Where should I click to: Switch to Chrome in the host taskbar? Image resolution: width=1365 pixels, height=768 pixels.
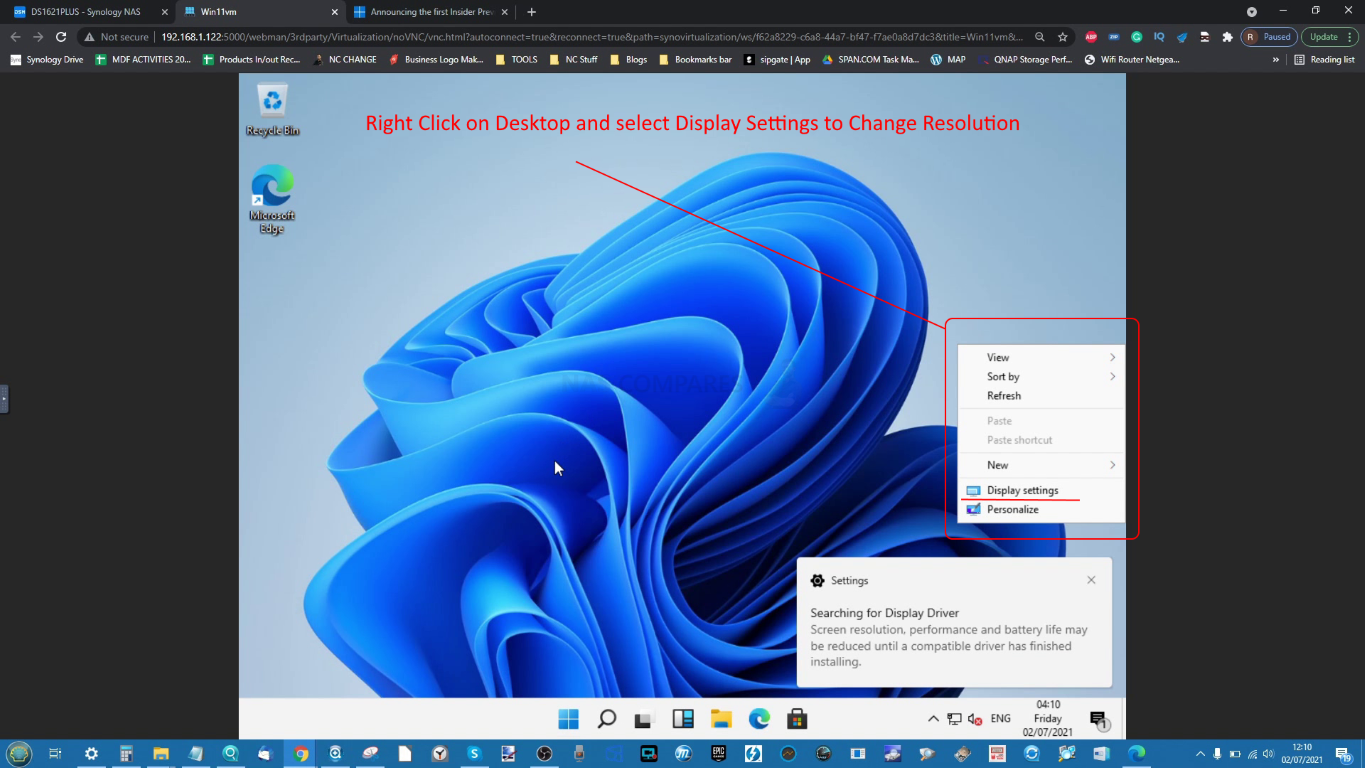tap(300, 753)
